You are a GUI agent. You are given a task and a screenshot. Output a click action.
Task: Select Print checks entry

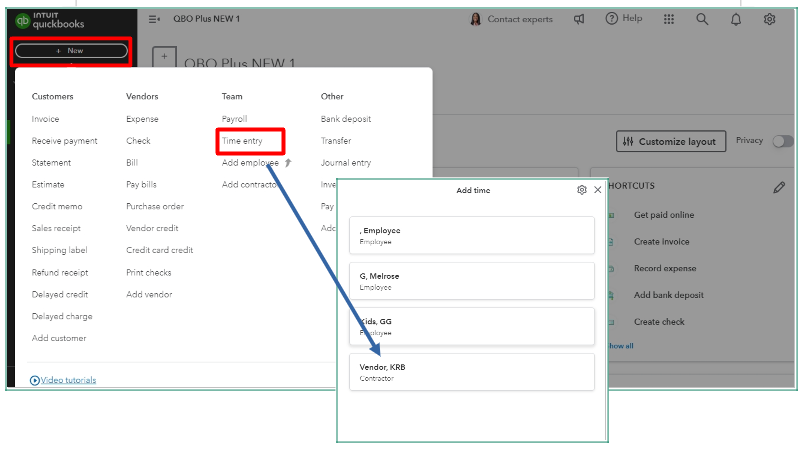[x=148, y=273]
